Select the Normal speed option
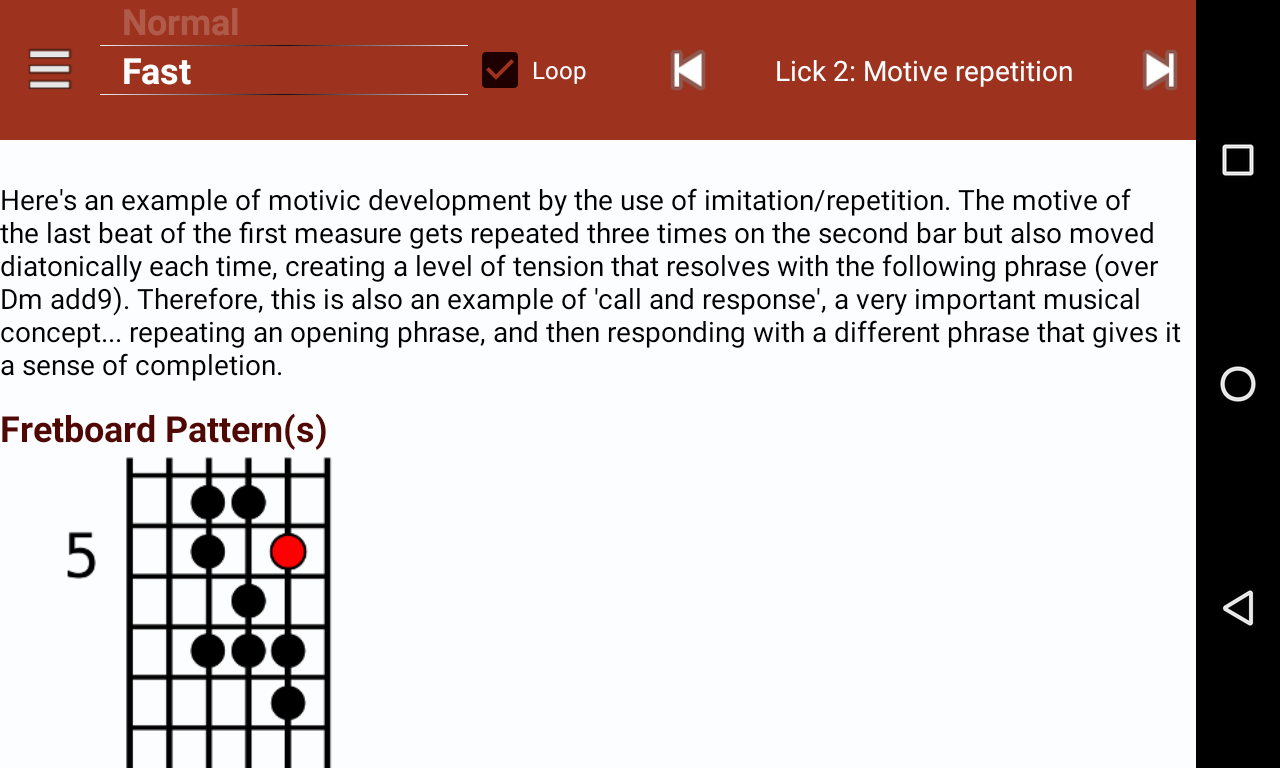1280x768 pixels. 180,22
